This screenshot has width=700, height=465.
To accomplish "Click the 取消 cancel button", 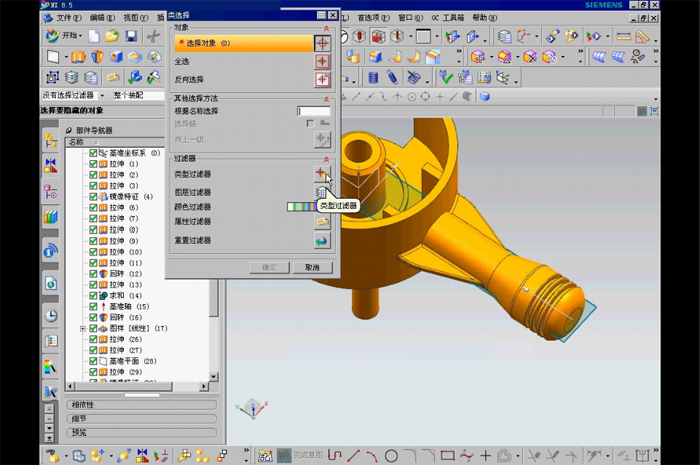I will [312, 268].
